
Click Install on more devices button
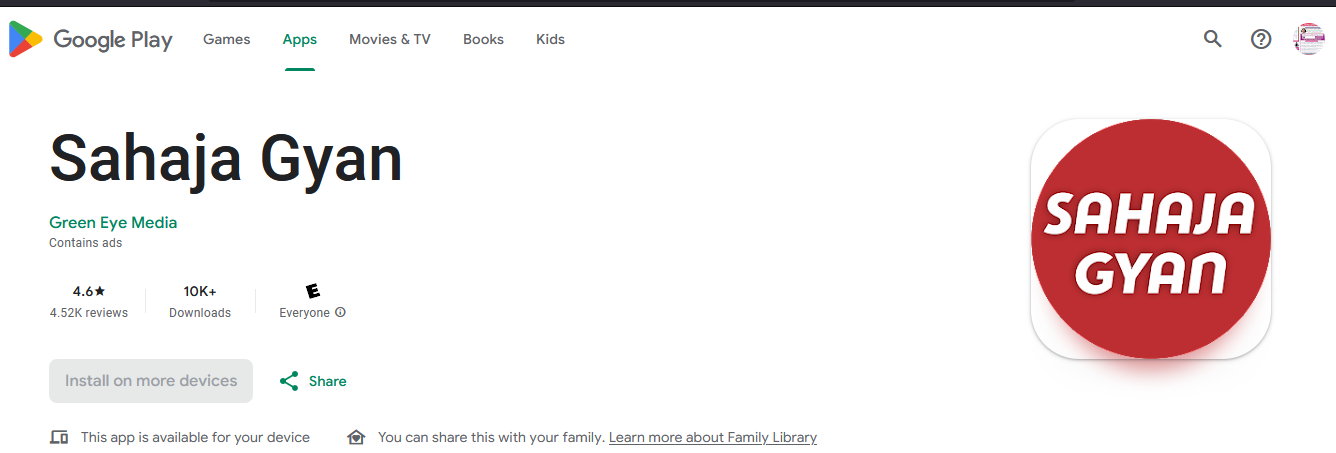(x=151, y=381)
